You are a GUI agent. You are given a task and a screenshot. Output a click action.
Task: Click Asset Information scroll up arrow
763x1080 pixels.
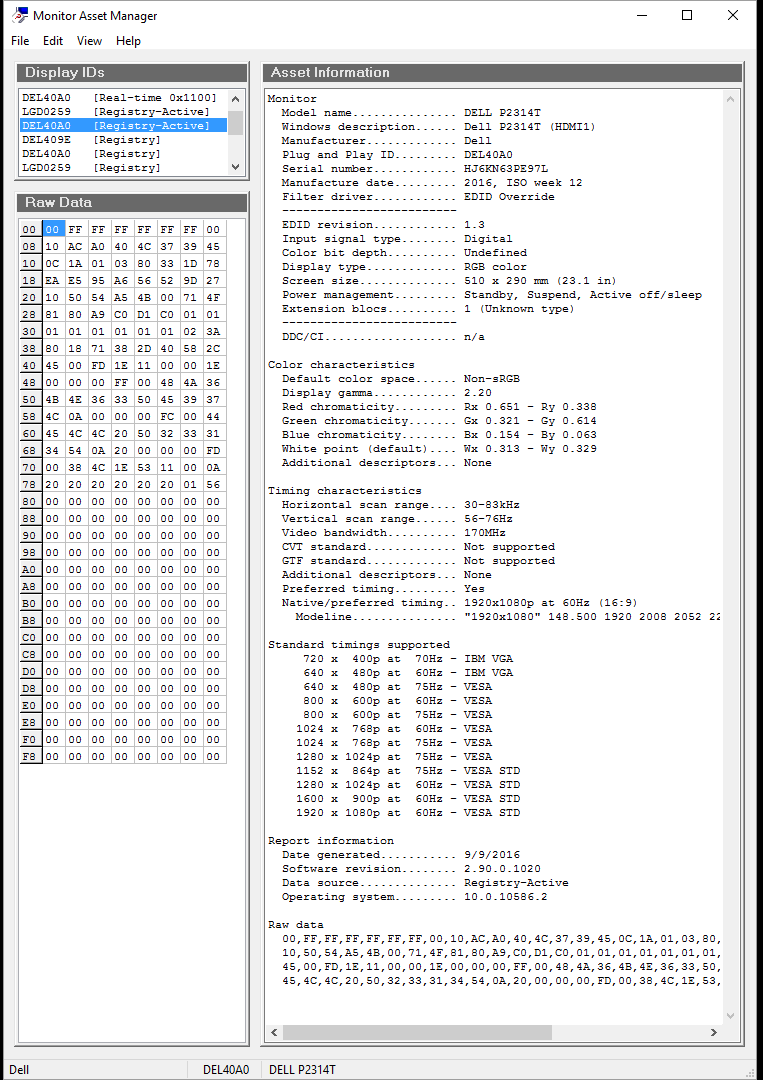tap(732, 99)
